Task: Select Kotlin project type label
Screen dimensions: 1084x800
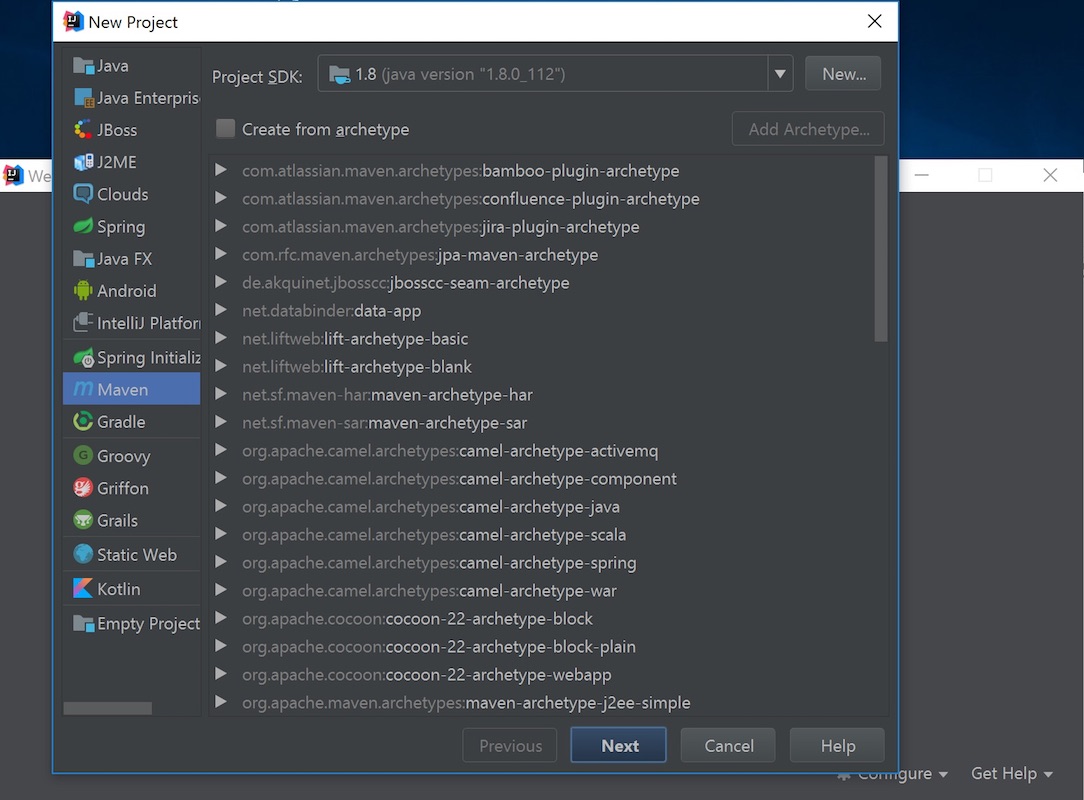Action: [x=118, y=588]
